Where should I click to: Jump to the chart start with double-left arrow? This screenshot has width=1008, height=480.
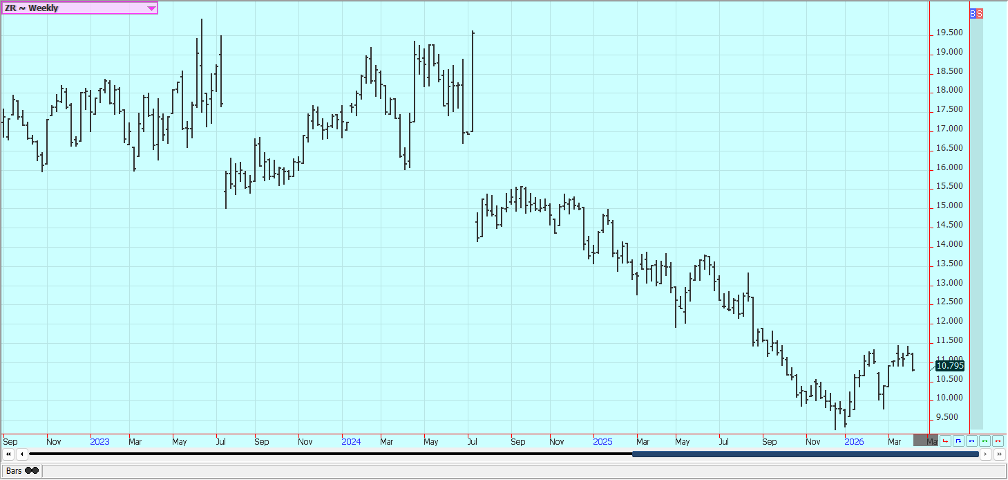(9, 454)
